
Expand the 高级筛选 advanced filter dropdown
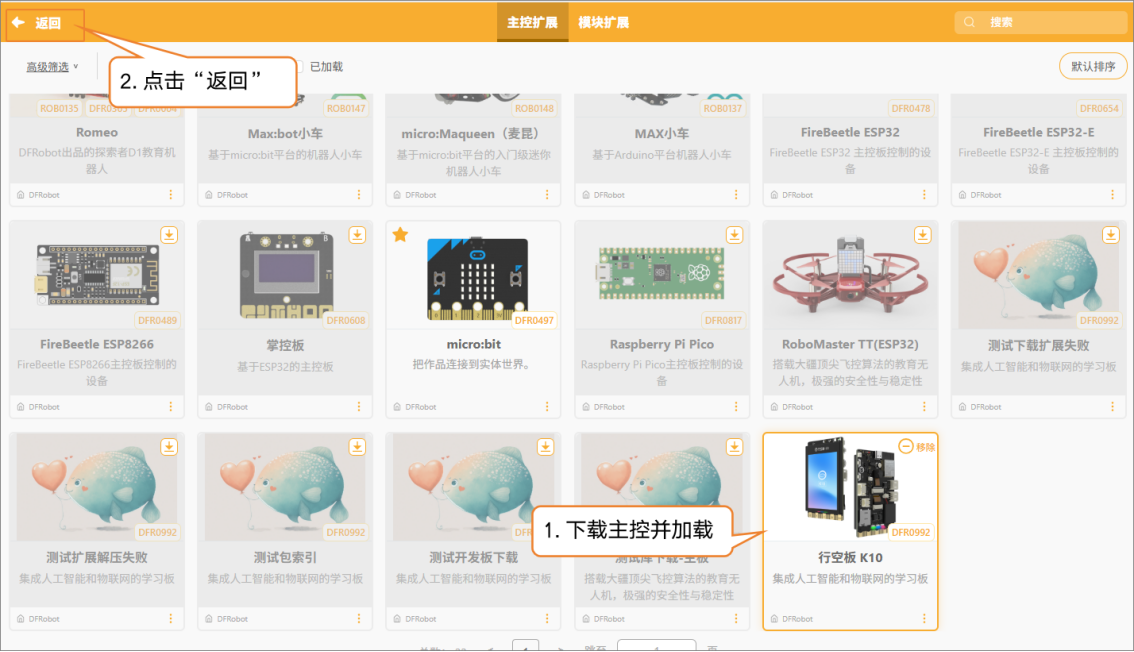(x=52, y=67)
